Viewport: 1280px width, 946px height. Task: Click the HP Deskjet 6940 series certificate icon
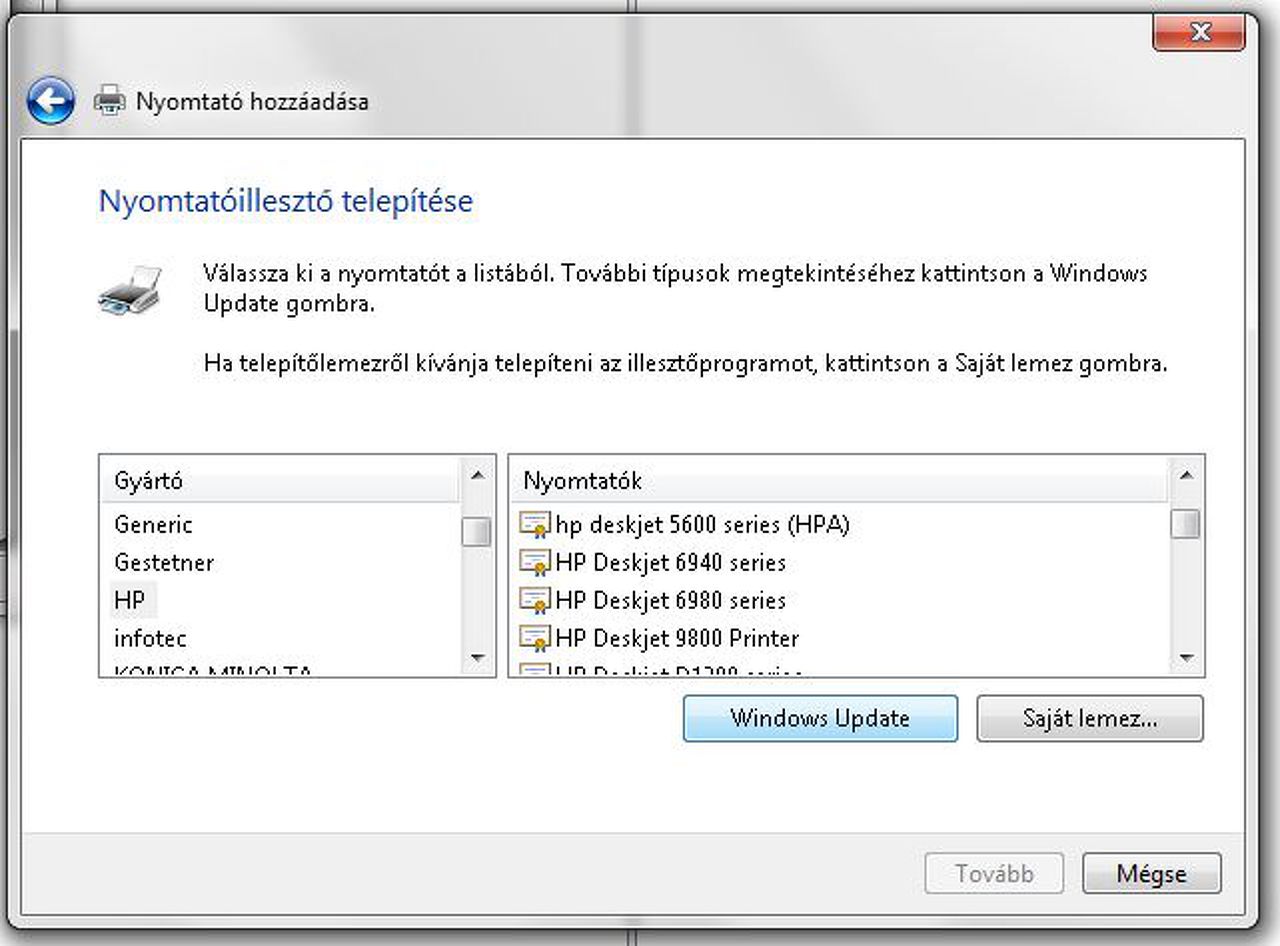click(536, 562)
